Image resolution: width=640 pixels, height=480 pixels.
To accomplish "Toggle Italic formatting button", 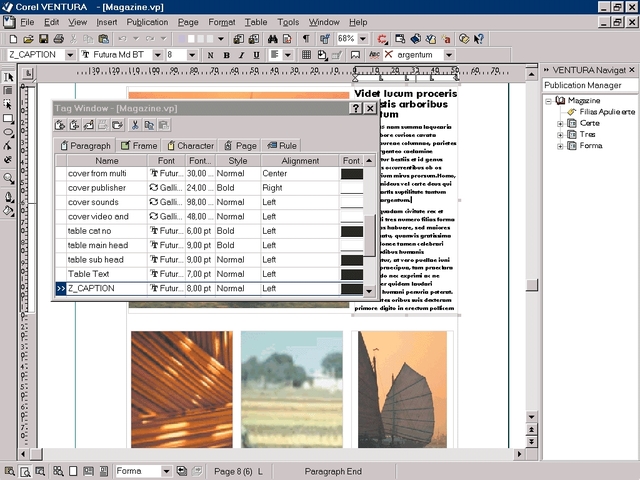I will click(x=241, y=55).
